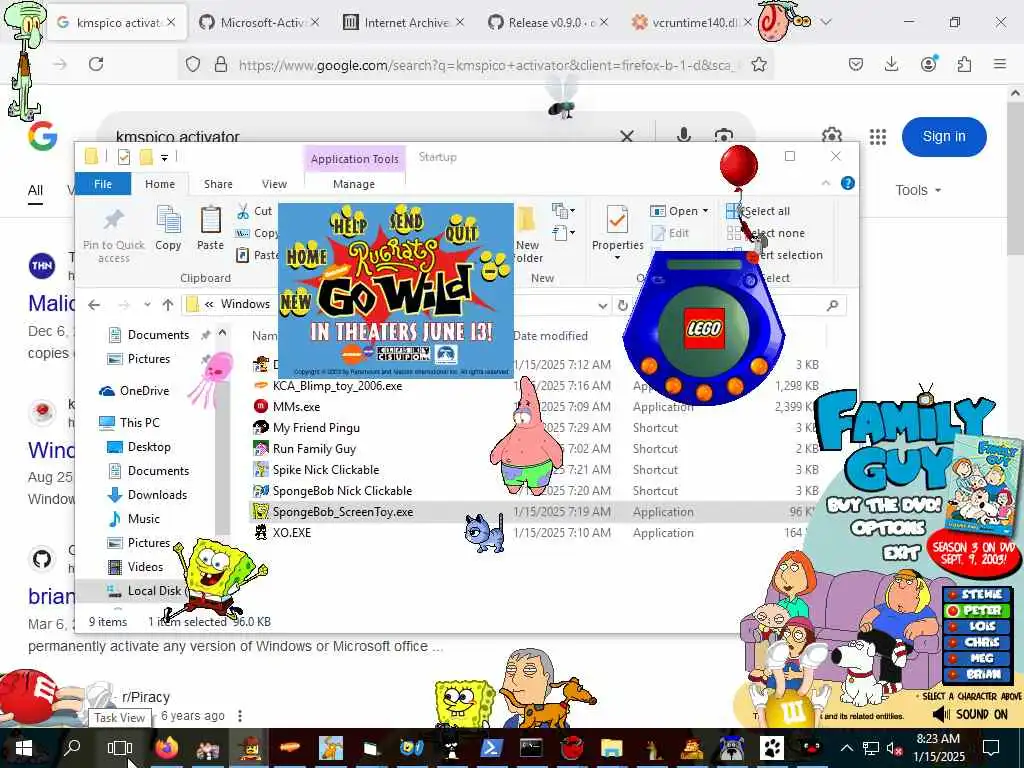
Task: Open Google apps grid icon
Action: 878,136
